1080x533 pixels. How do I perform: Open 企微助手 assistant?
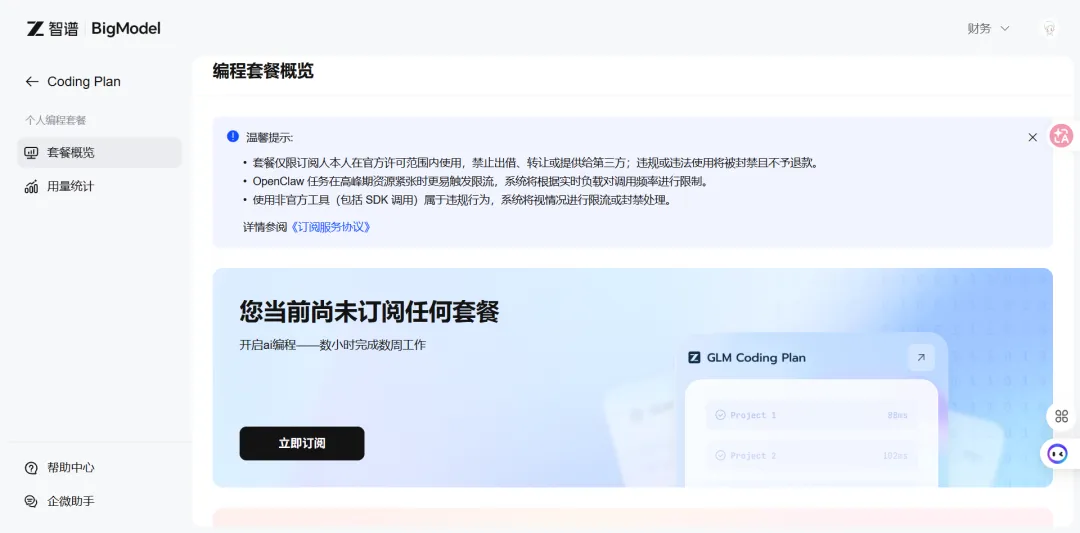click(x=70, y=501)
